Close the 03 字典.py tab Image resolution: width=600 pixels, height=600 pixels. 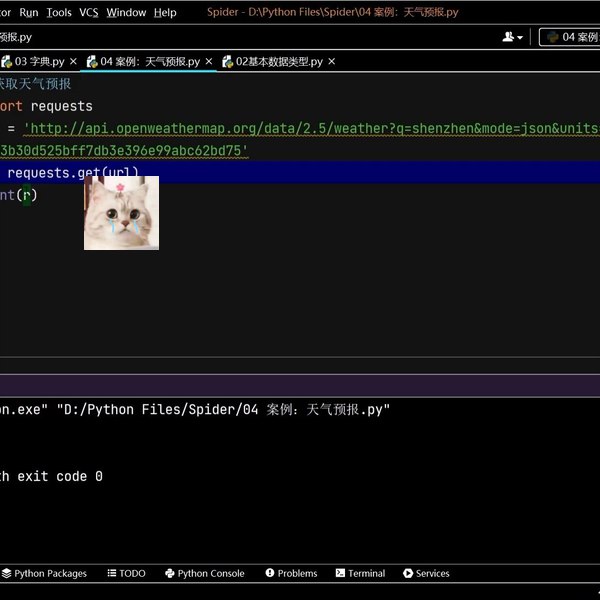[x=73, y=62]
